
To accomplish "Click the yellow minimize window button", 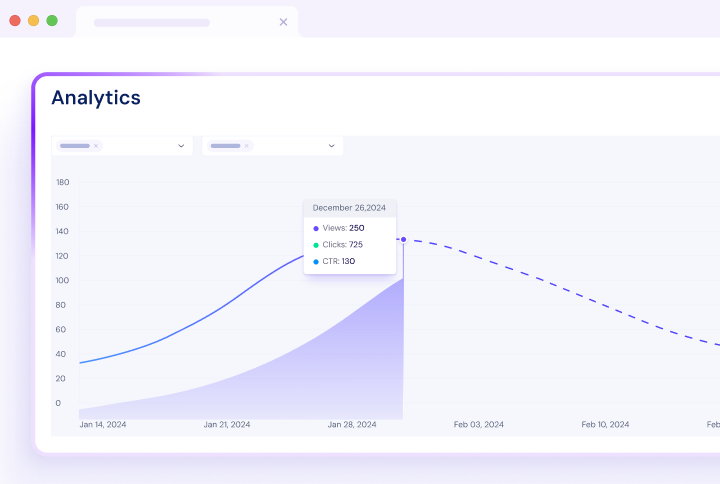I will (x=33, y=20).
